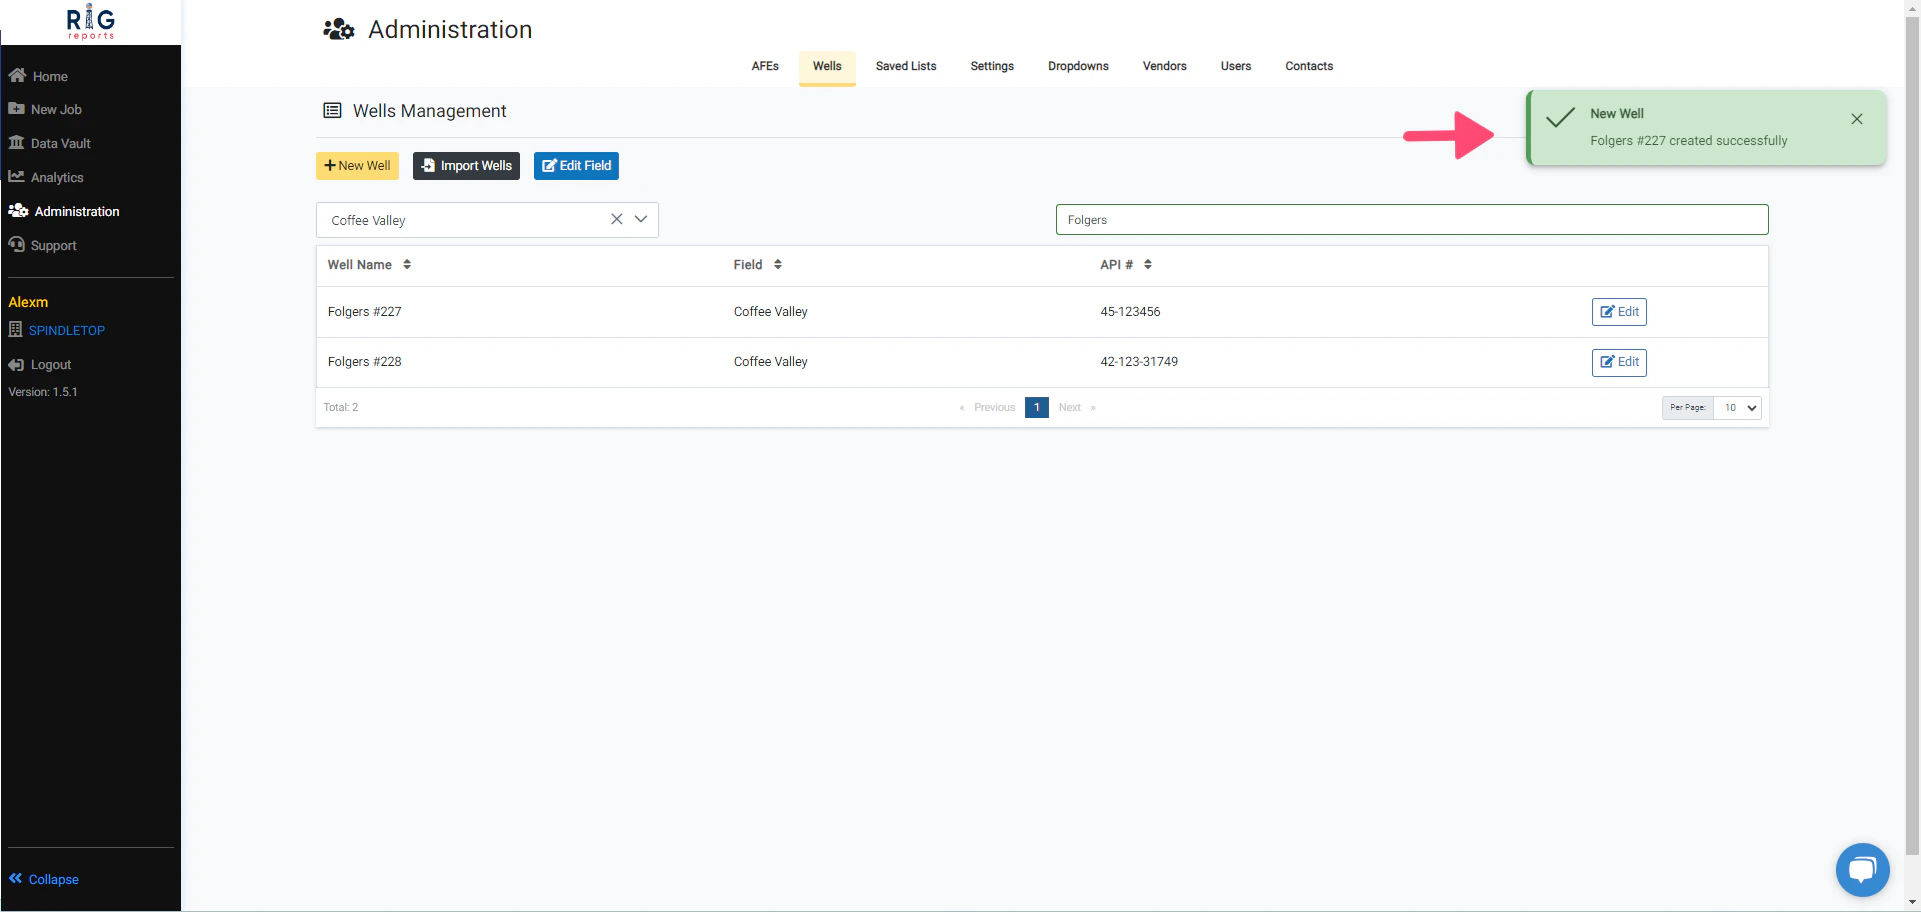Click the Logout arrow icon
Viewport: 1921px width, 912px height.
click(16, 365)
